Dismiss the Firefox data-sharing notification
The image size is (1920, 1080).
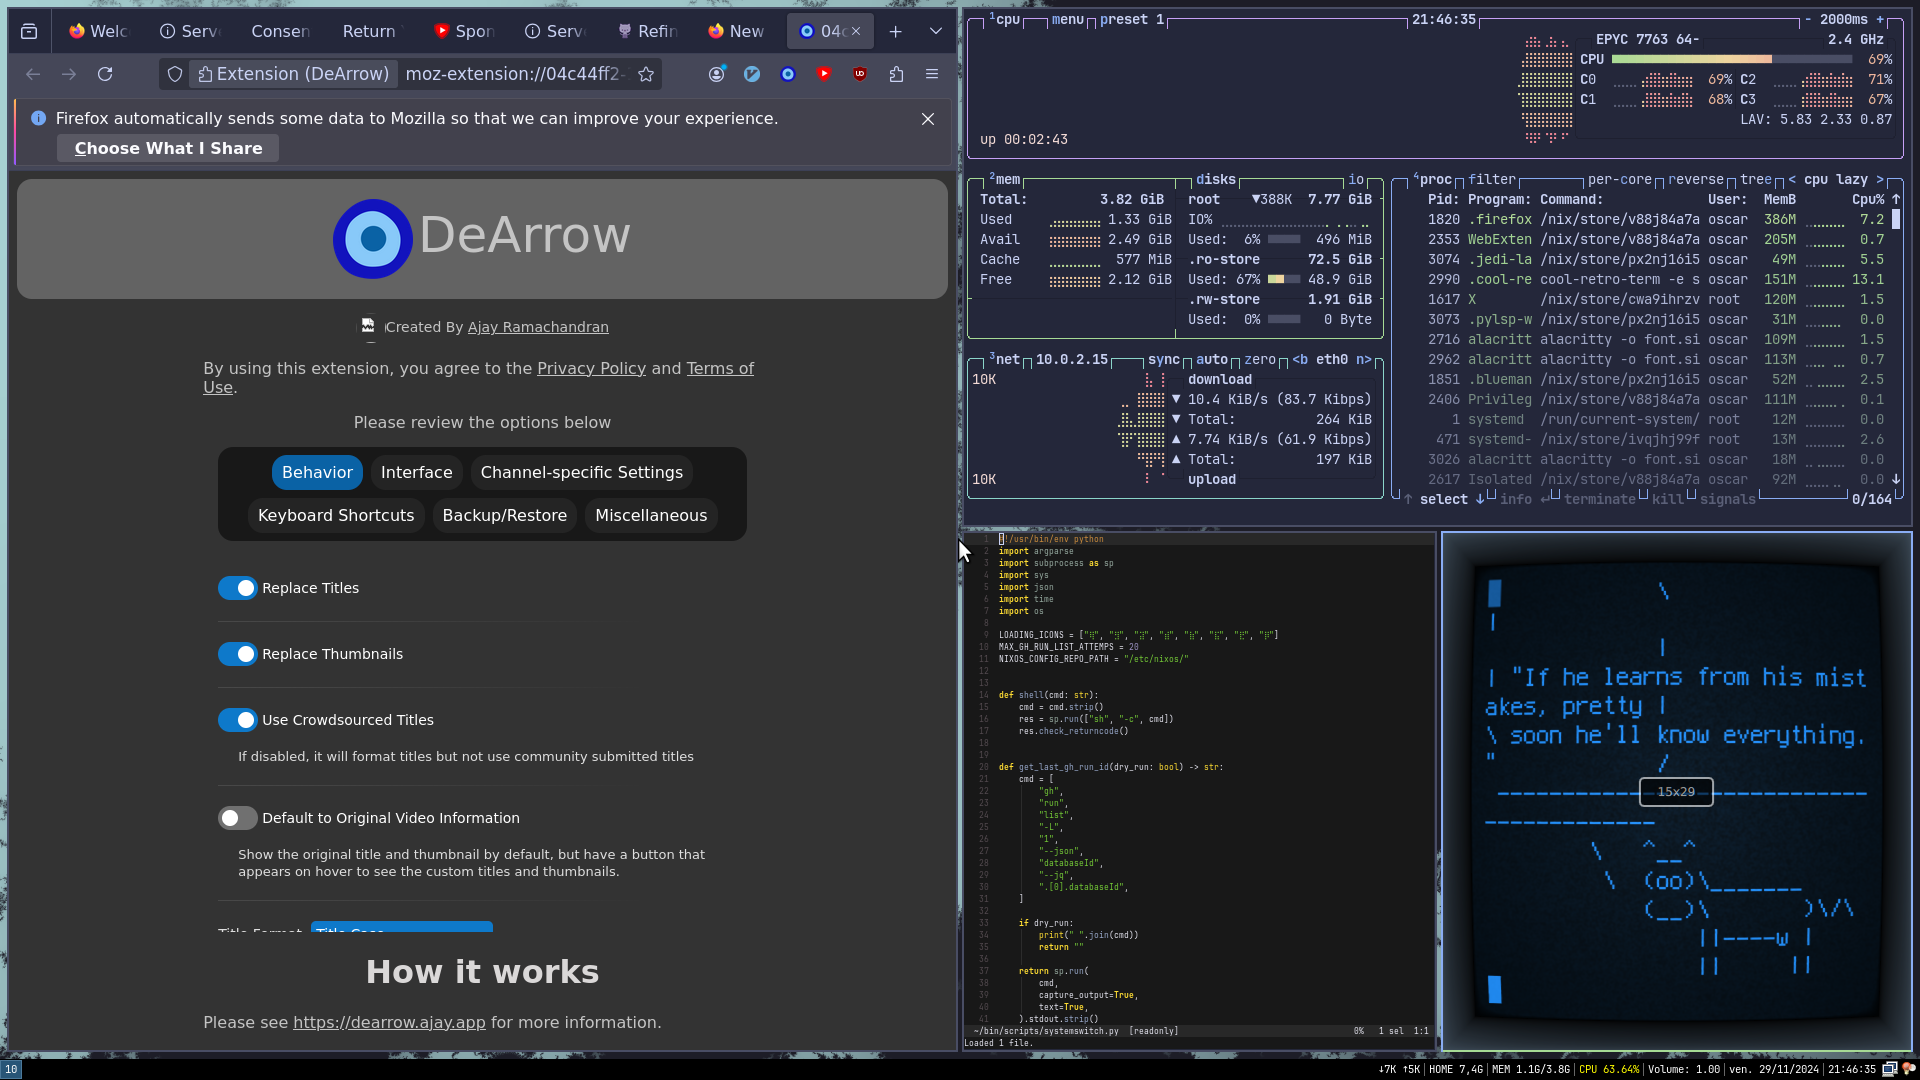pos(928,119)
